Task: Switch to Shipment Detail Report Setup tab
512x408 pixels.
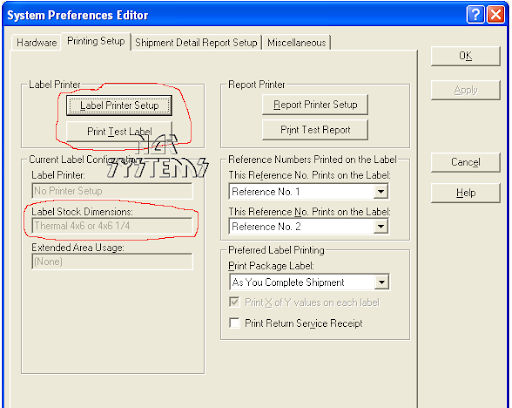Action: (196, 43)
